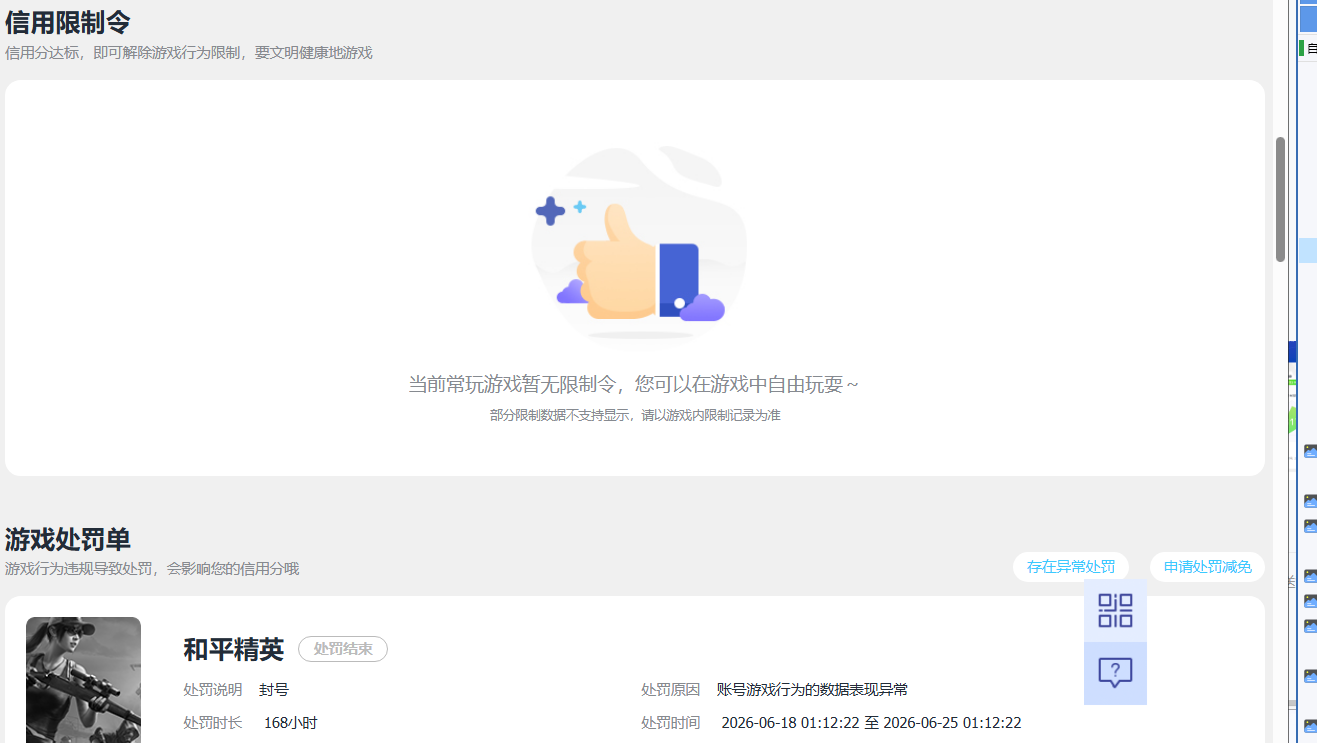Screen dimensions: 1317x743
Task: Select the 和平精英 game title
Action: coord(233,649)
